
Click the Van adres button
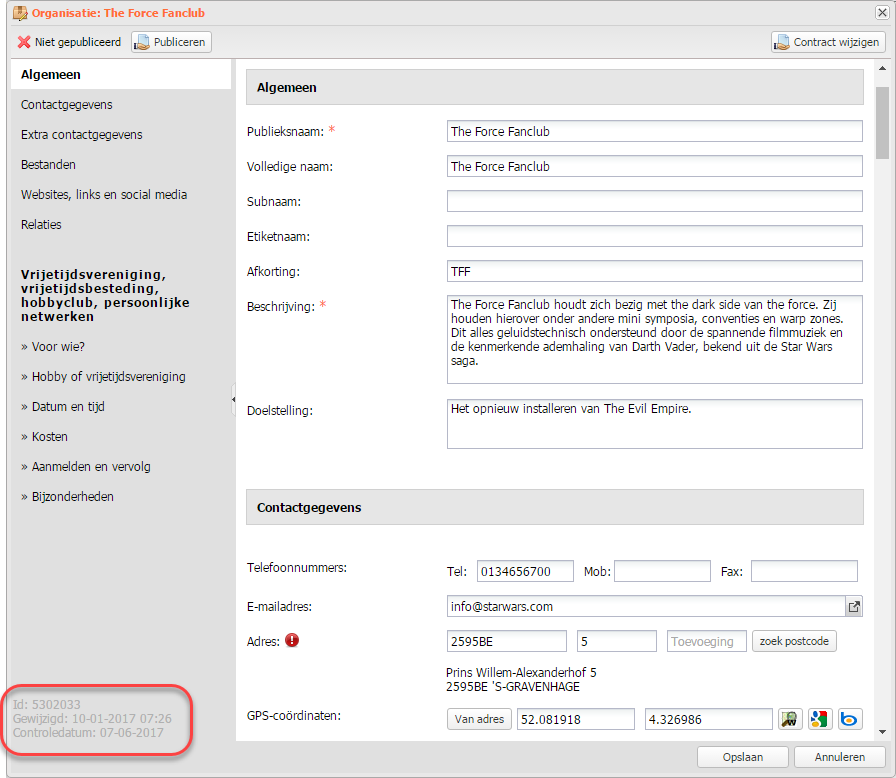click(x=479, y=719)
